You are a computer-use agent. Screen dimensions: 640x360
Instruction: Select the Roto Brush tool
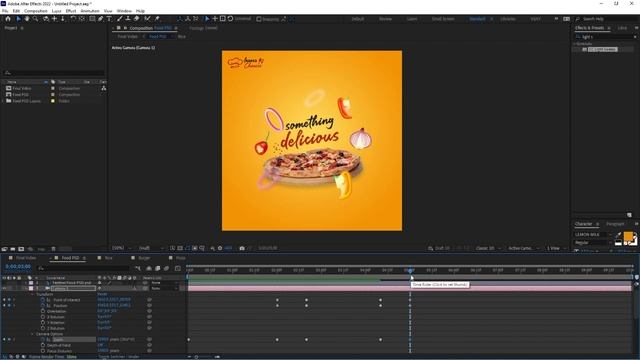pyautogui.click(x=147, y=19)
